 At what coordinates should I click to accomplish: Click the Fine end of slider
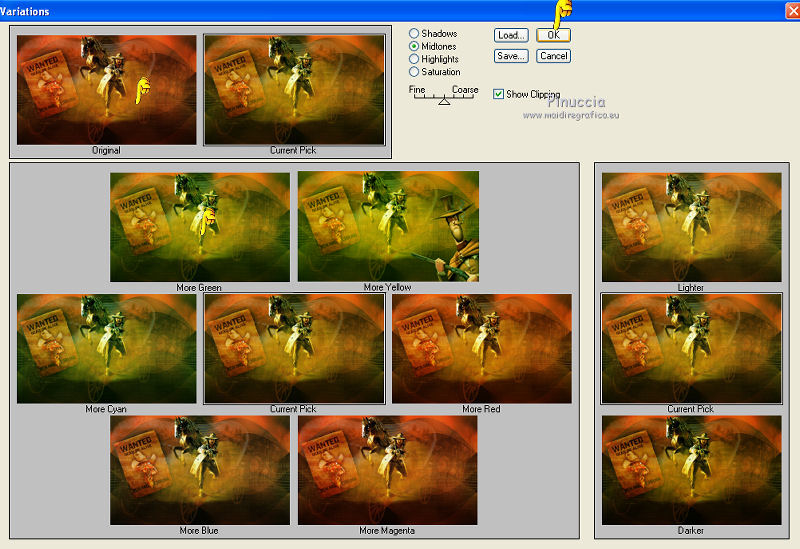417,89
